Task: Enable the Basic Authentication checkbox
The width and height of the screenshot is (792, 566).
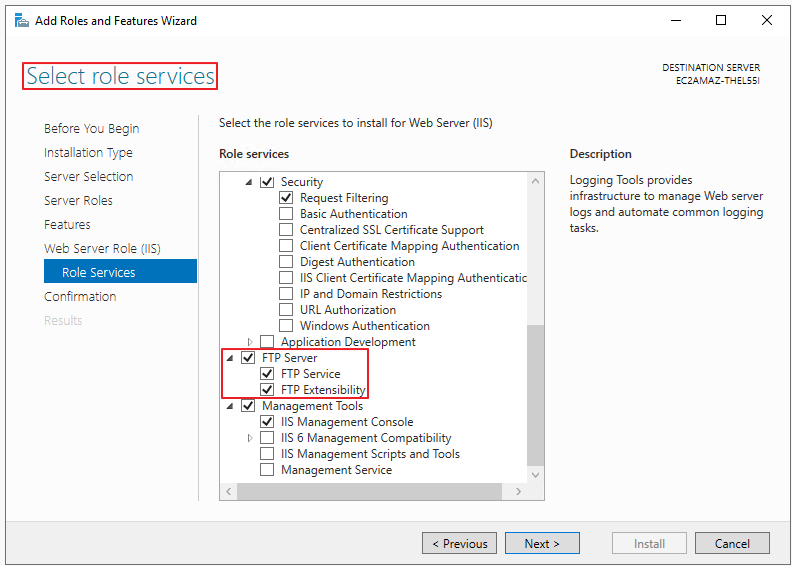Action: point(286,214)
